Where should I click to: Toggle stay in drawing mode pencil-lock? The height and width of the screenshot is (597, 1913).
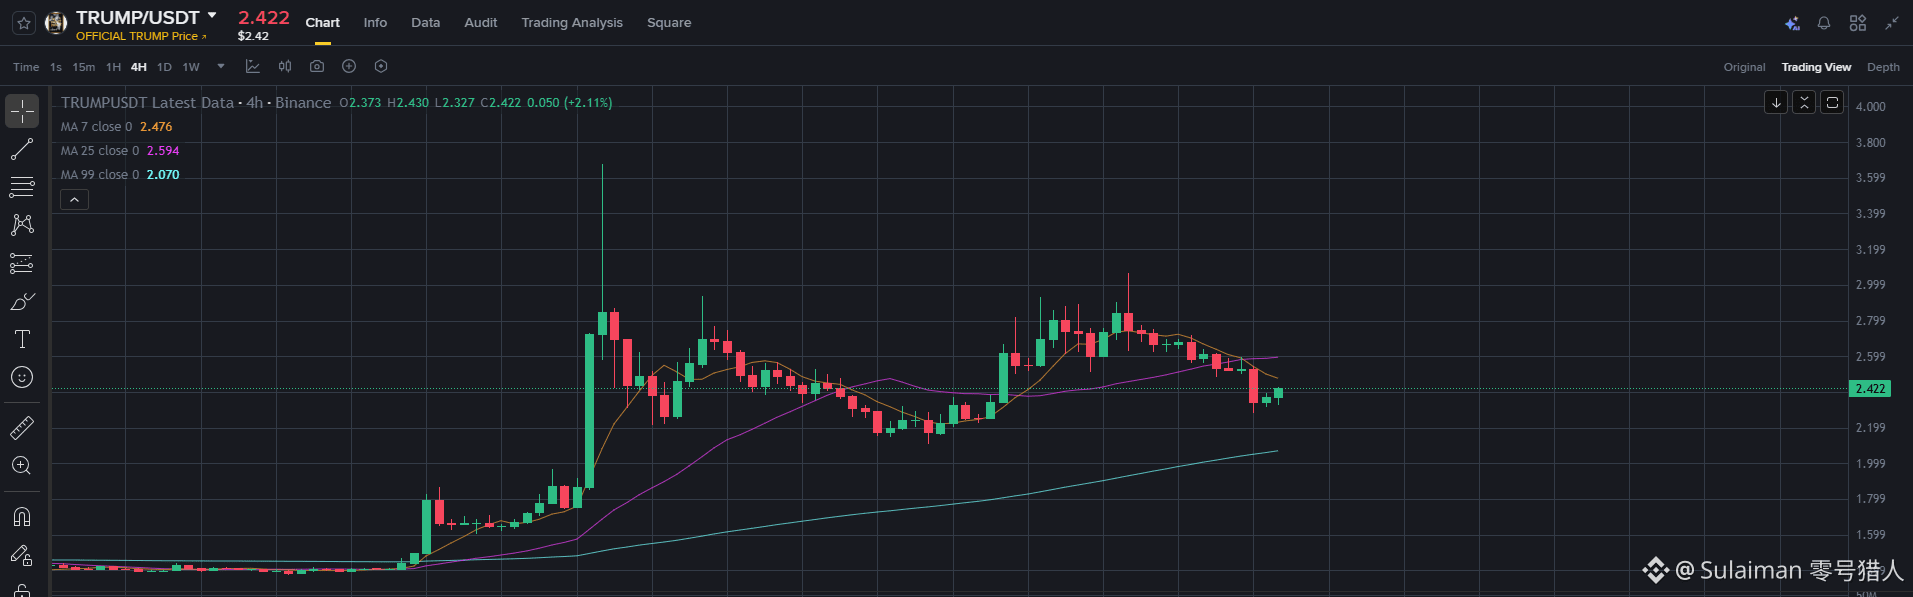pyautogui.click(x=22, y=555)
